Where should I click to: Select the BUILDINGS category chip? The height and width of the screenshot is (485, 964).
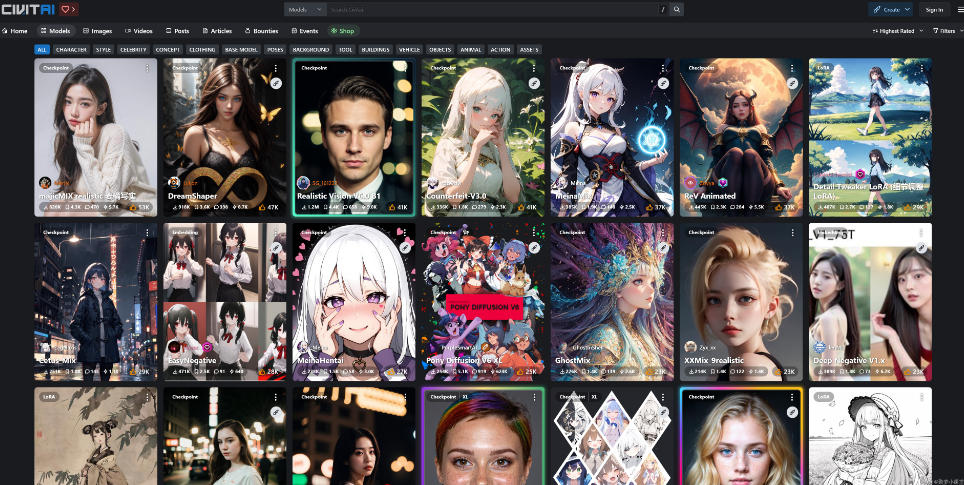pos(375,50)
